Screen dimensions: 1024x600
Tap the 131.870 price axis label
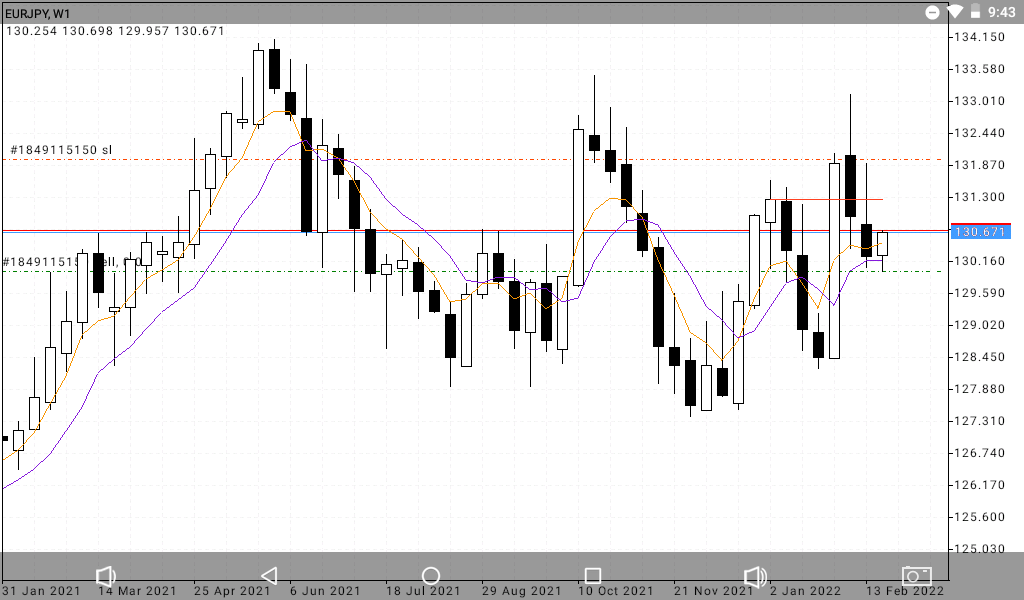[980, 165]
